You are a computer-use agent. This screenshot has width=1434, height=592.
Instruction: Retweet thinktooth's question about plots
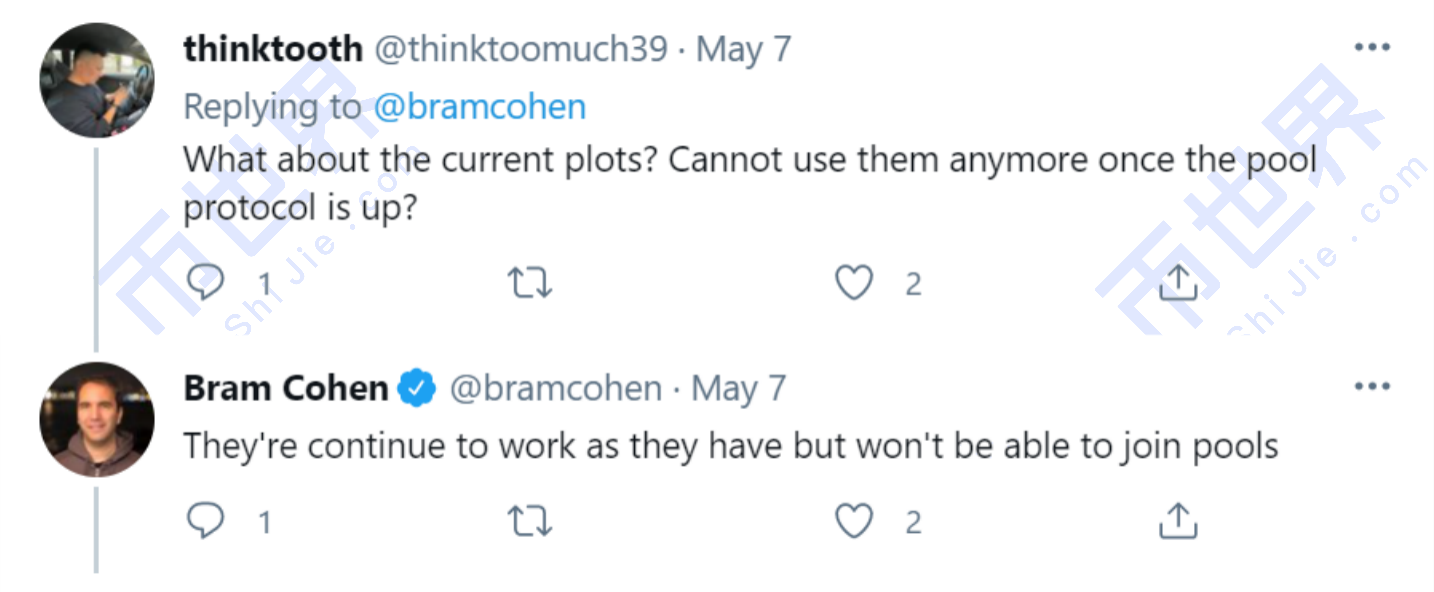click(x=530, y=284)
